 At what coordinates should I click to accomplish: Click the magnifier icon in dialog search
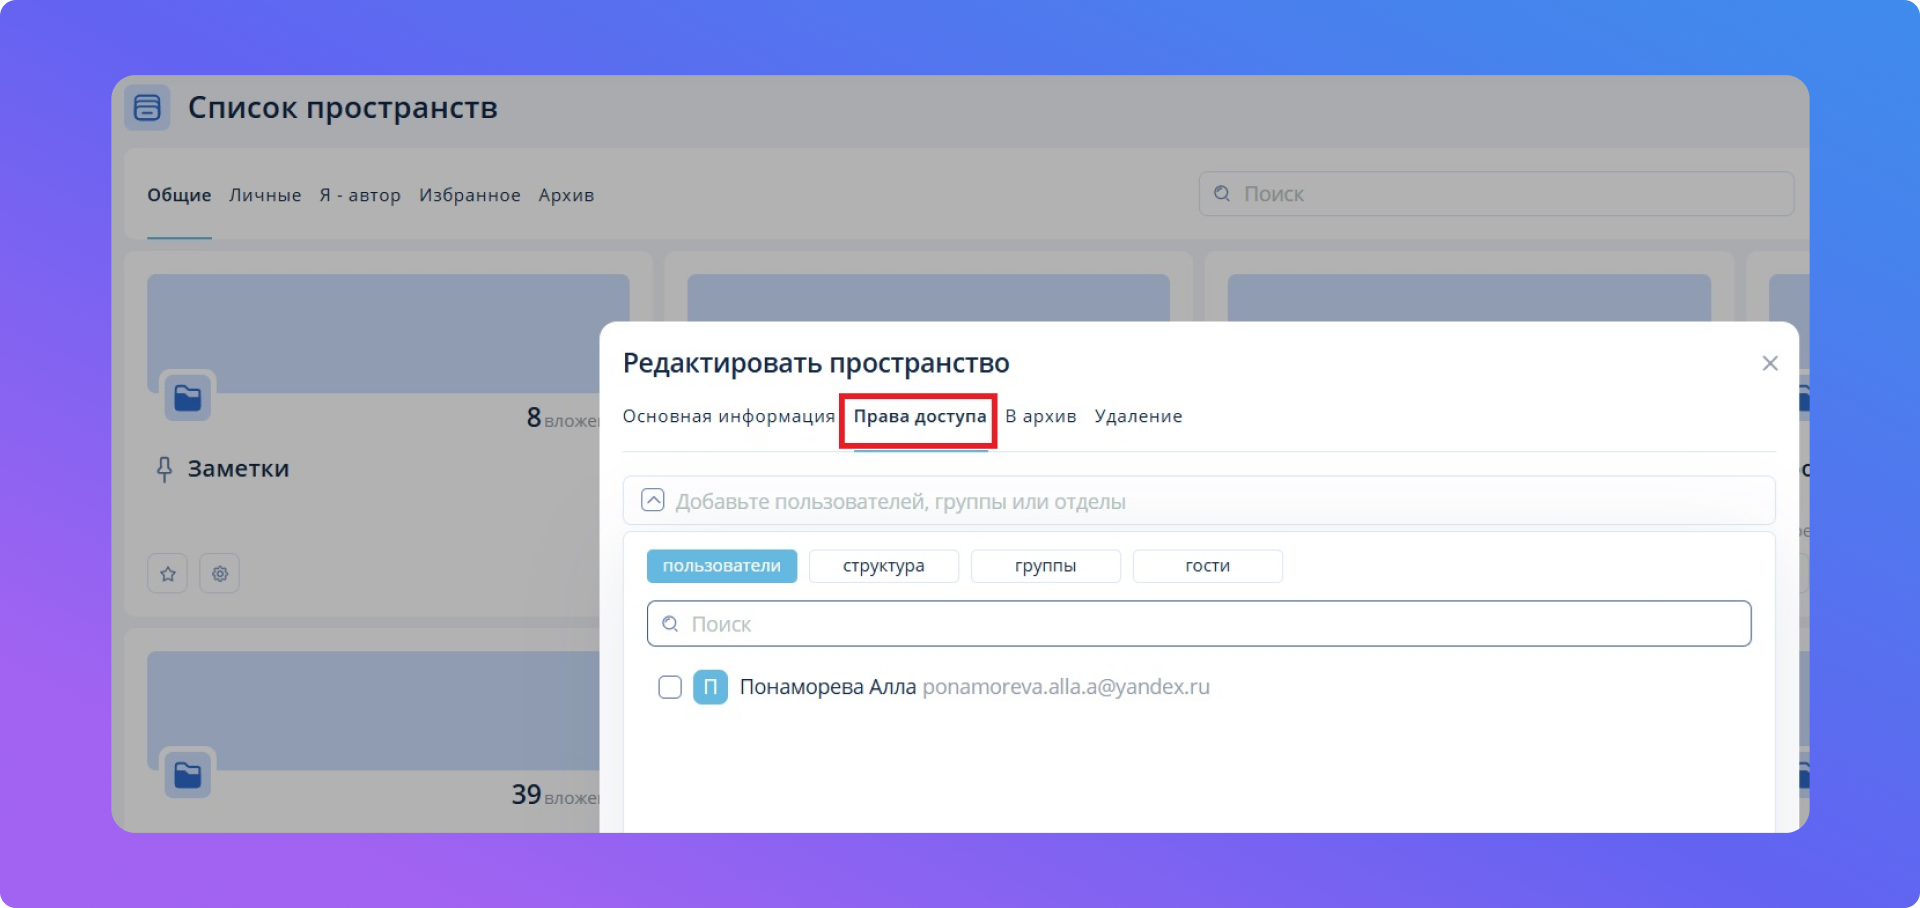pyautogui.click(x=670, y=624)
